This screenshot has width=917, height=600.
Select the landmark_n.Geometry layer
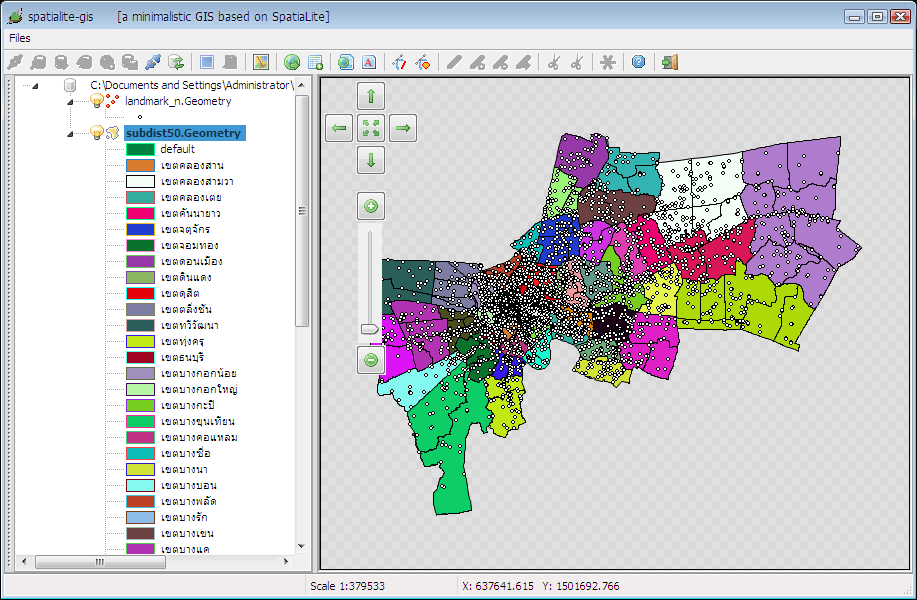point(178,101)
